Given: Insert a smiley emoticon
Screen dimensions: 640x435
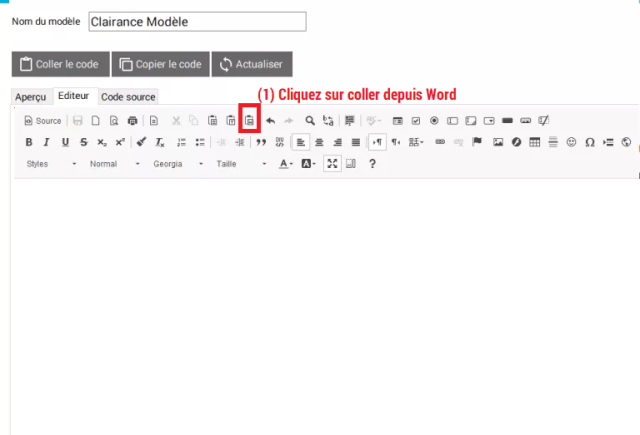Looking at the screenshot, I should tap(572, 142).
